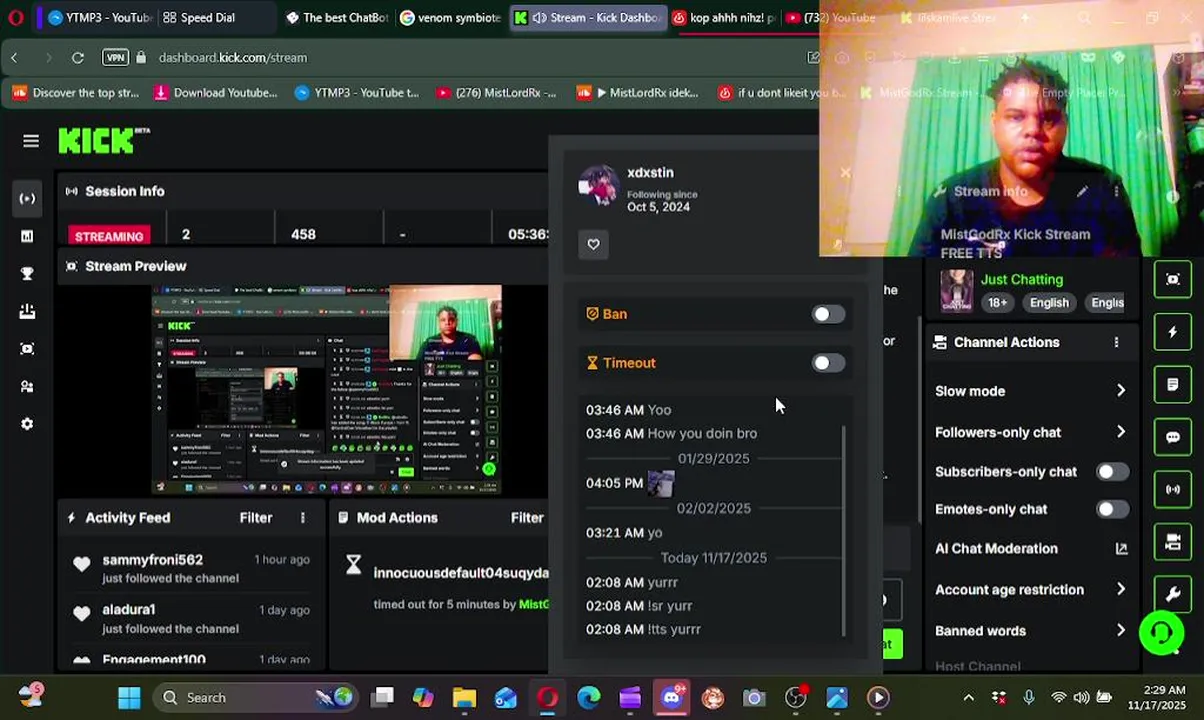Enable Emotes-only chat

1112,509
